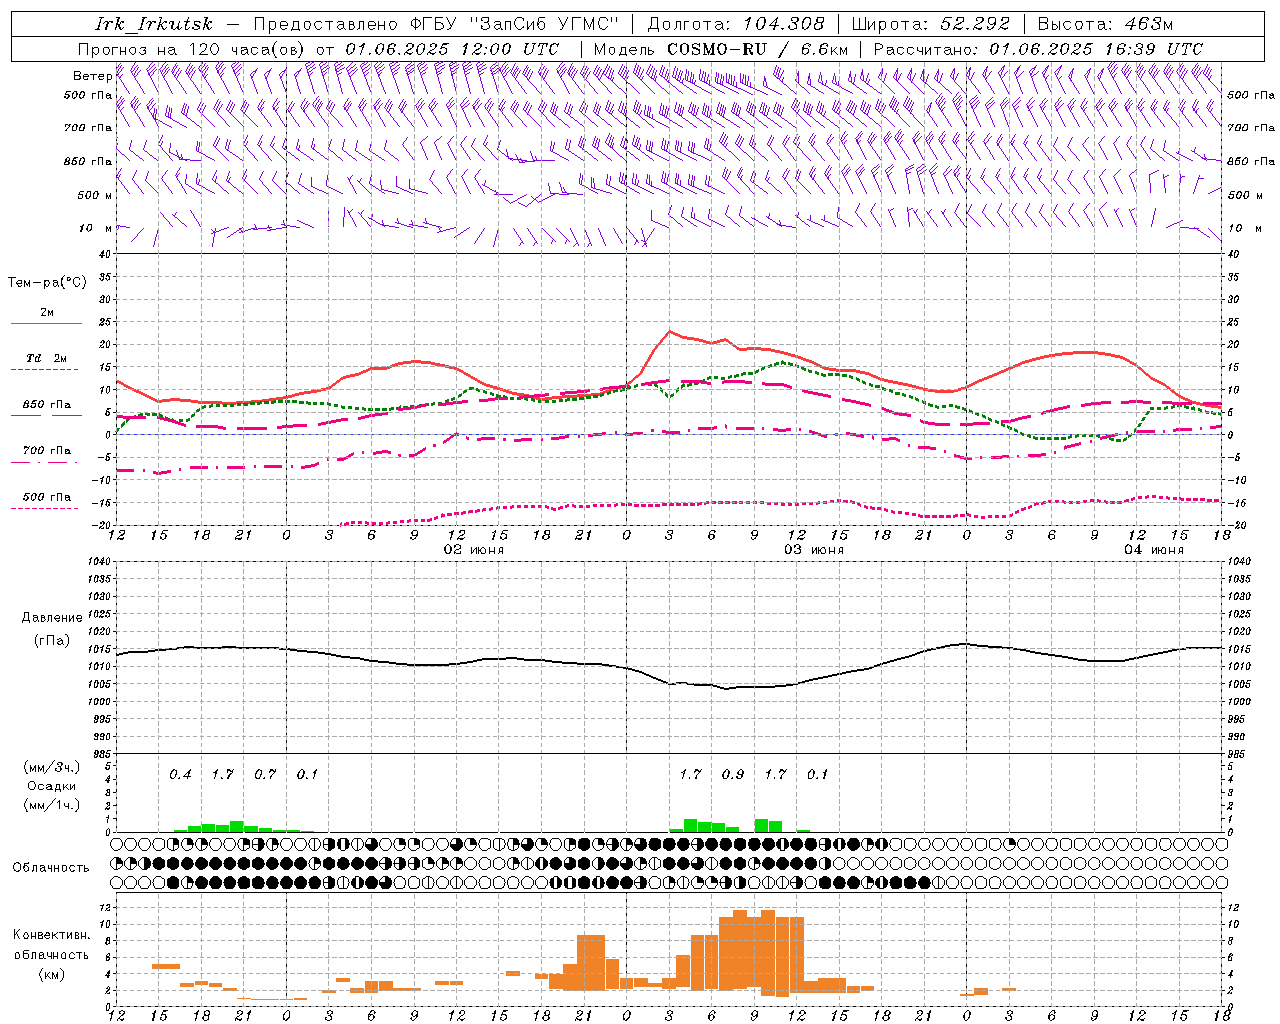Click the '(мм/1ч.)' hourly precipitation unit label
Viewport: 1280px width, 1024px height.
pyautogui.click(x=52, y=805)
